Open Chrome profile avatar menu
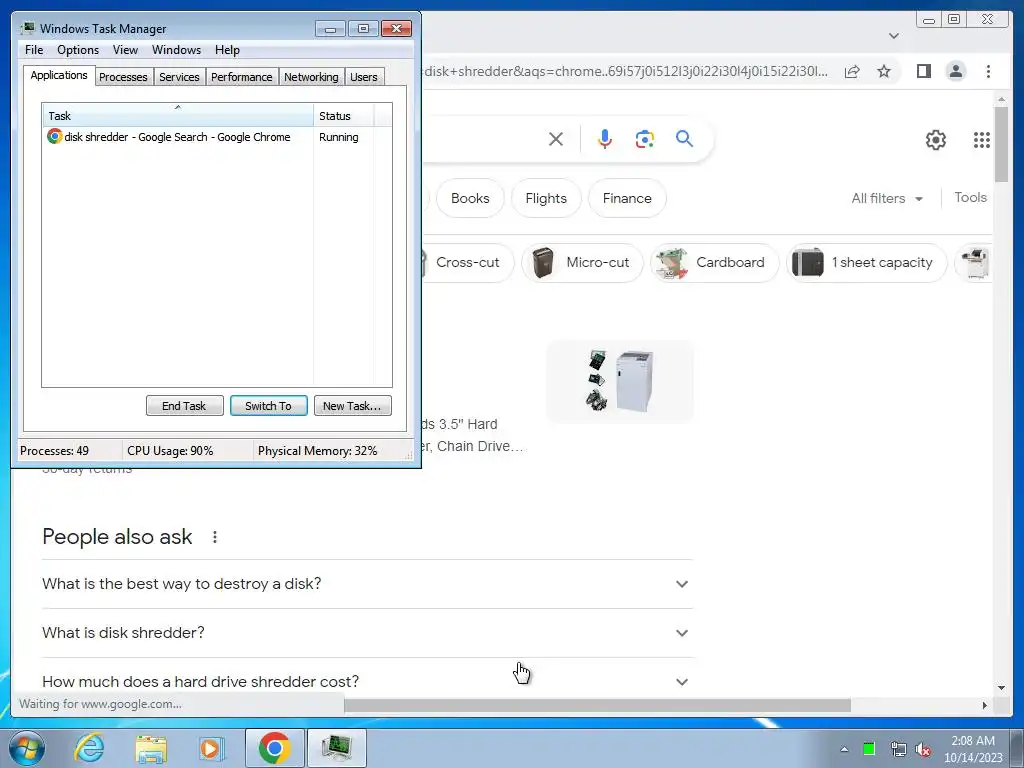The width and height of the screenshot is (1024, 768). pyautogui.click(x=955, y=71)
